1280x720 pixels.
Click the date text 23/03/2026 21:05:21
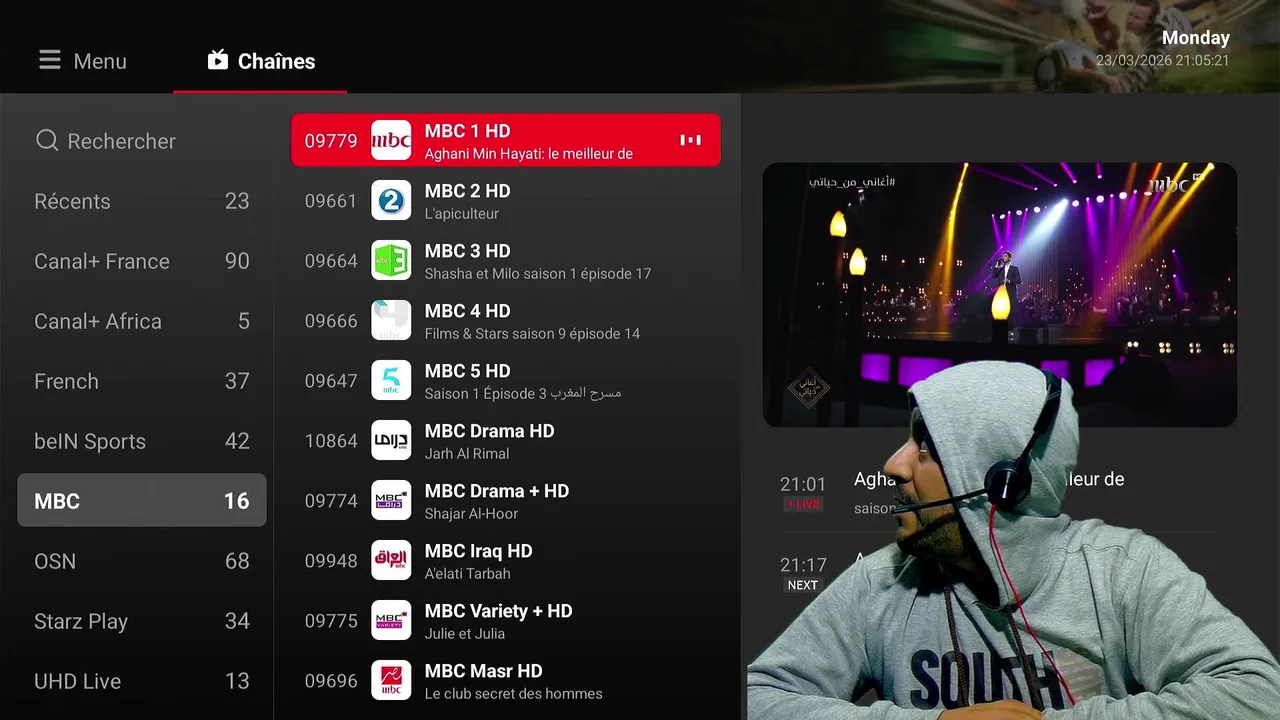[x=1163, y=61]
